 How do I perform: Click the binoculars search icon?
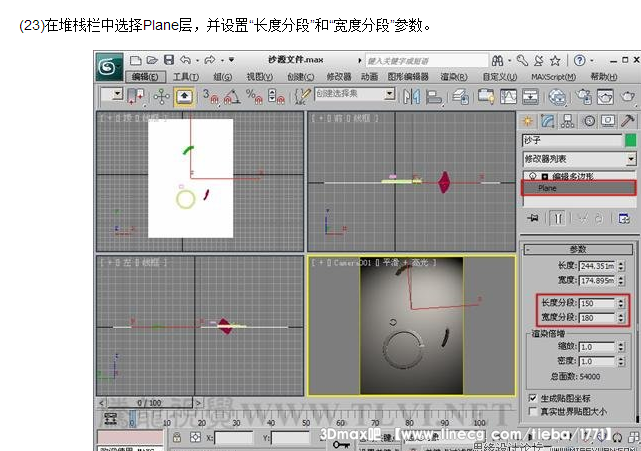(498, 61)
